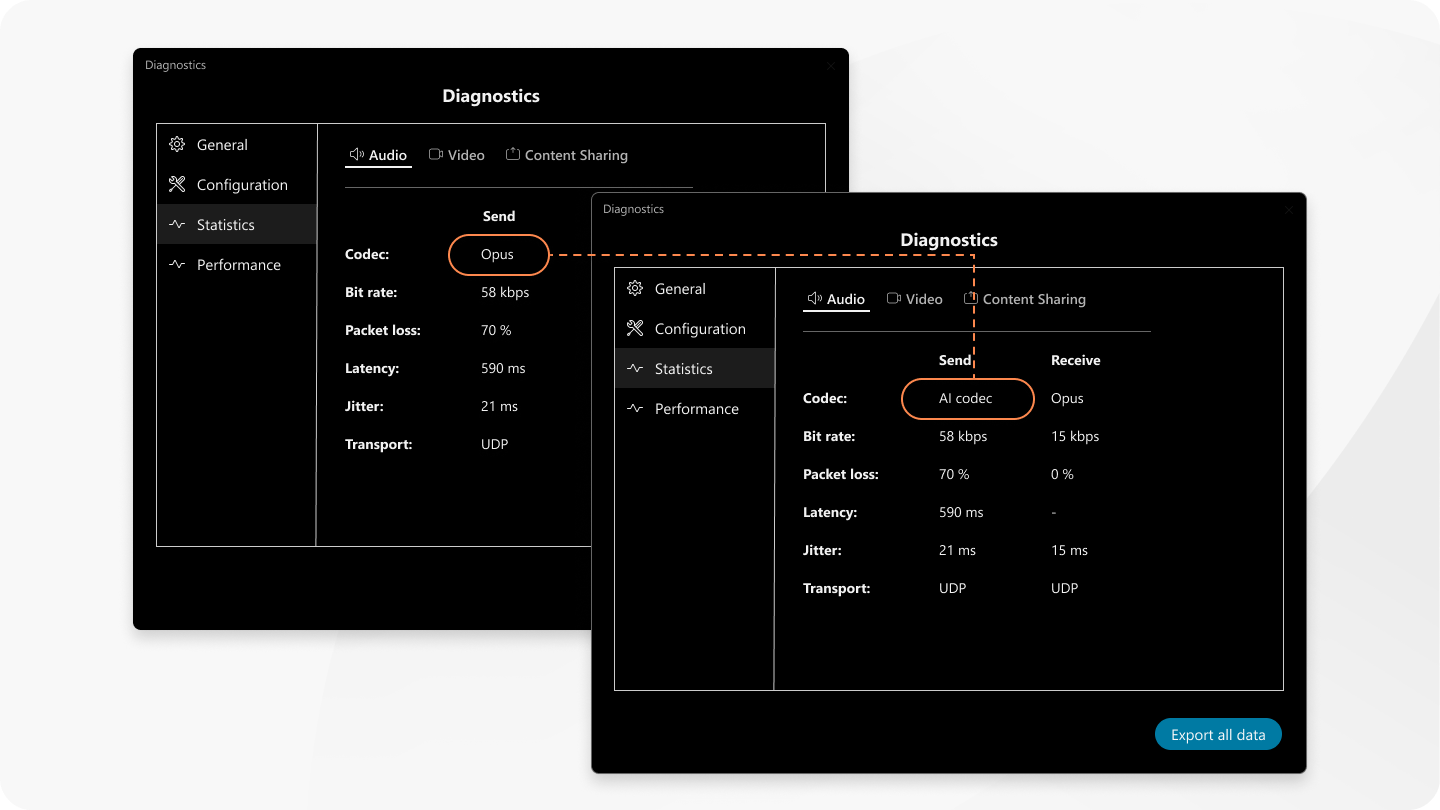
Task: Click 590 ms latency in front window
Action: [x=961, y=512]
